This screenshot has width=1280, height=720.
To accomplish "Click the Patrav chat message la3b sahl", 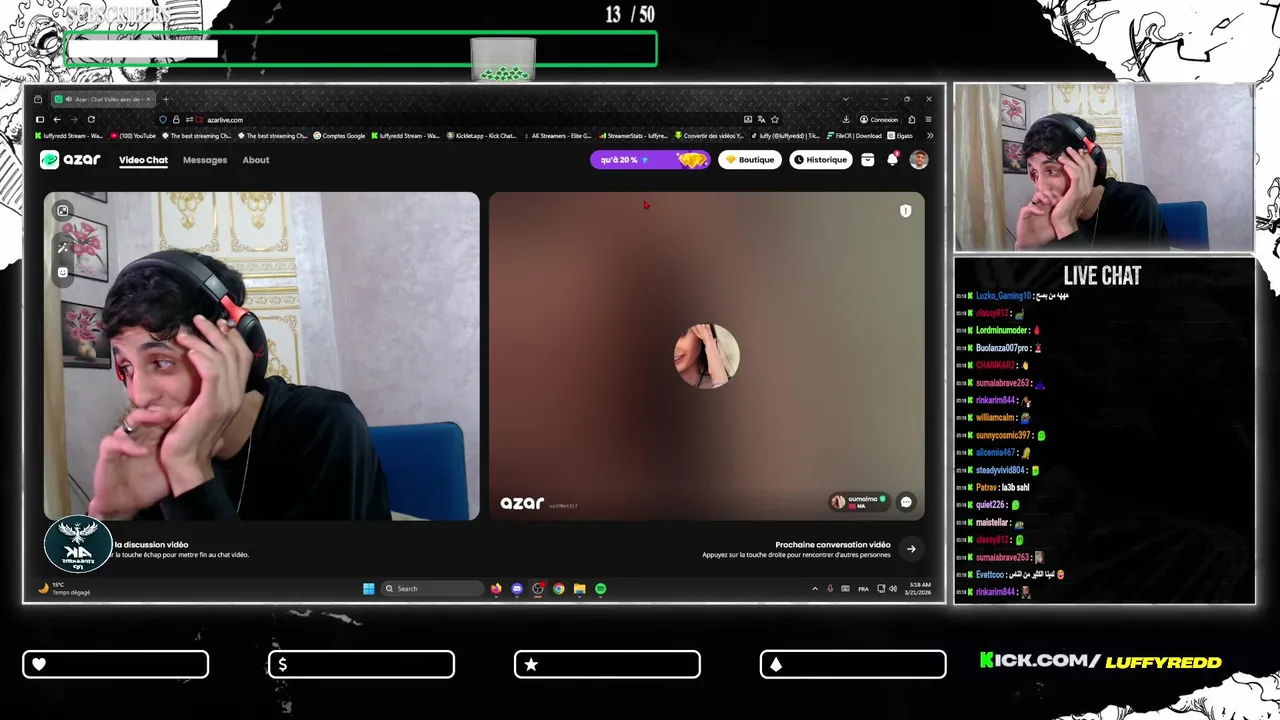I will pos(1015,488).
